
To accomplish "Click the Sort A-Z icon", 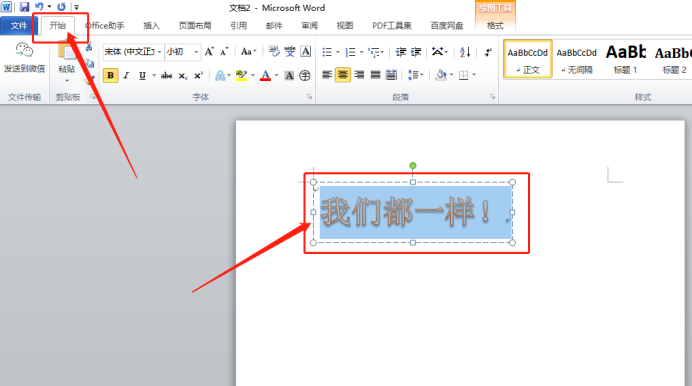I will [x=465, y=52].
